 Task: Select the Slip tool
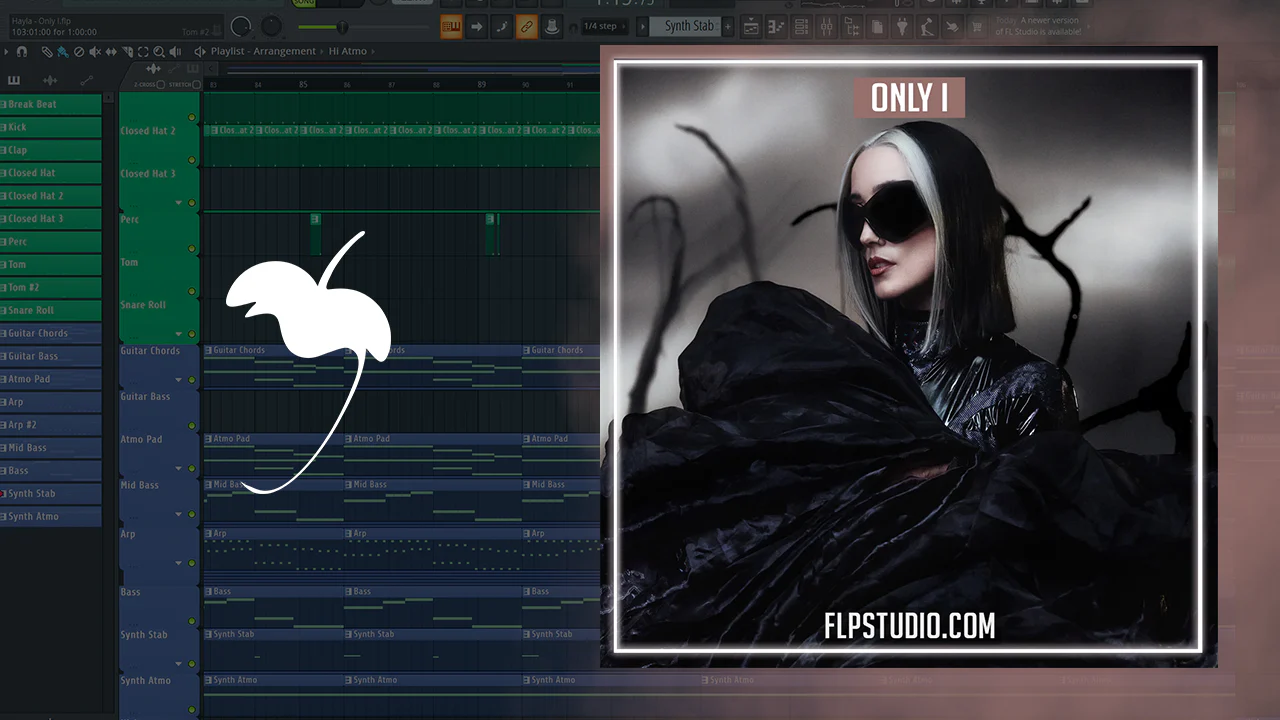(x=111, y=51)
